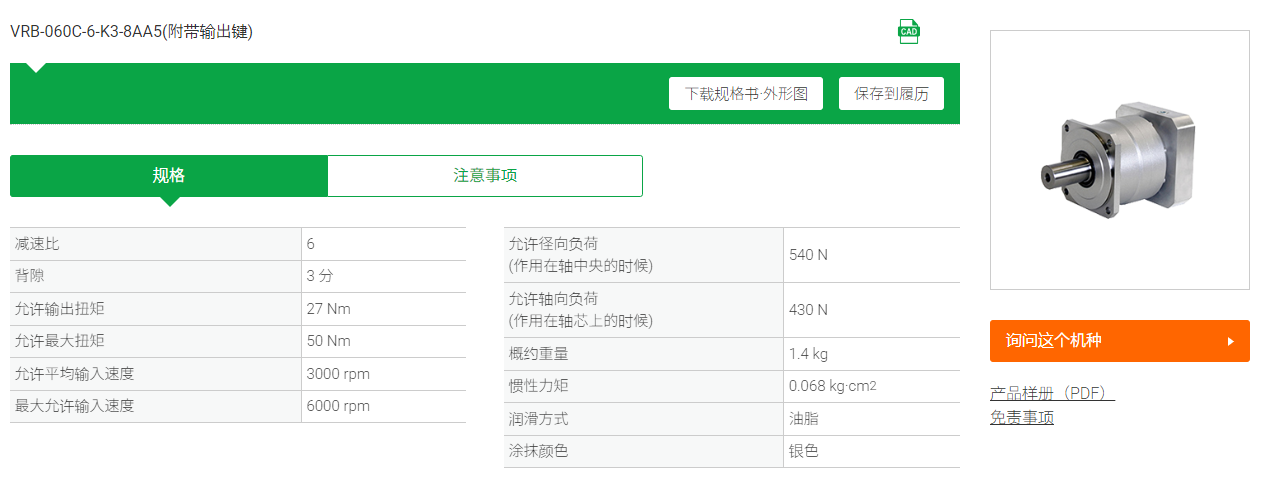Screen dimensions: 1280x479
Task: Click the green CAD file icon
Action: (x=908, y=31)
